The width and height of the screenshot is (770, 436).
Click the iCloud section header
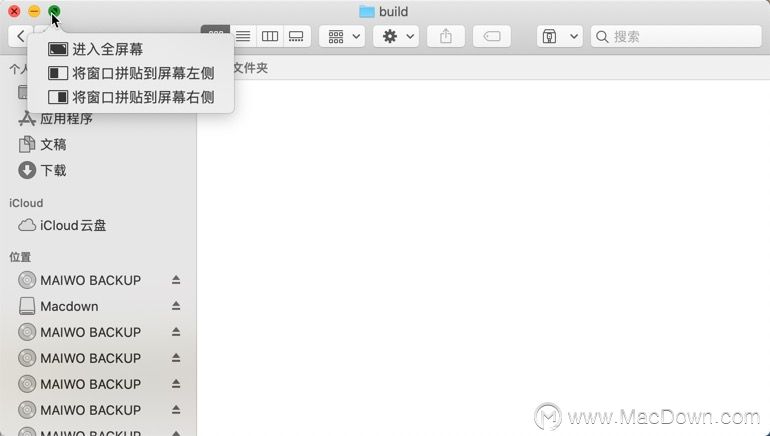pyautogui.click(x=26, y=203)
